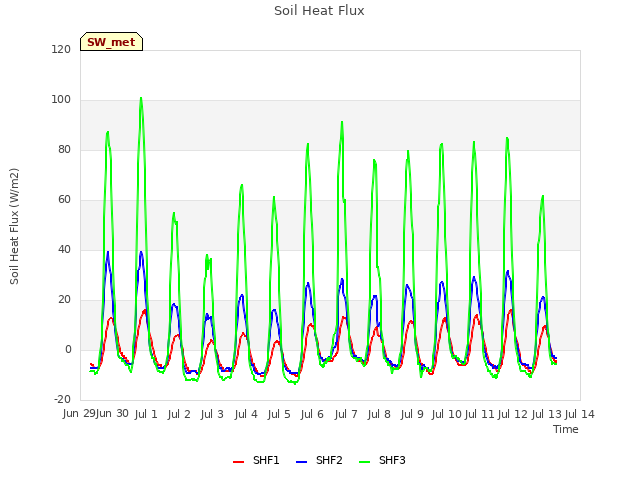The width and height of the screenshot is (640, 480).
Task: Click the Time axis label
Action: pos(566,429)
